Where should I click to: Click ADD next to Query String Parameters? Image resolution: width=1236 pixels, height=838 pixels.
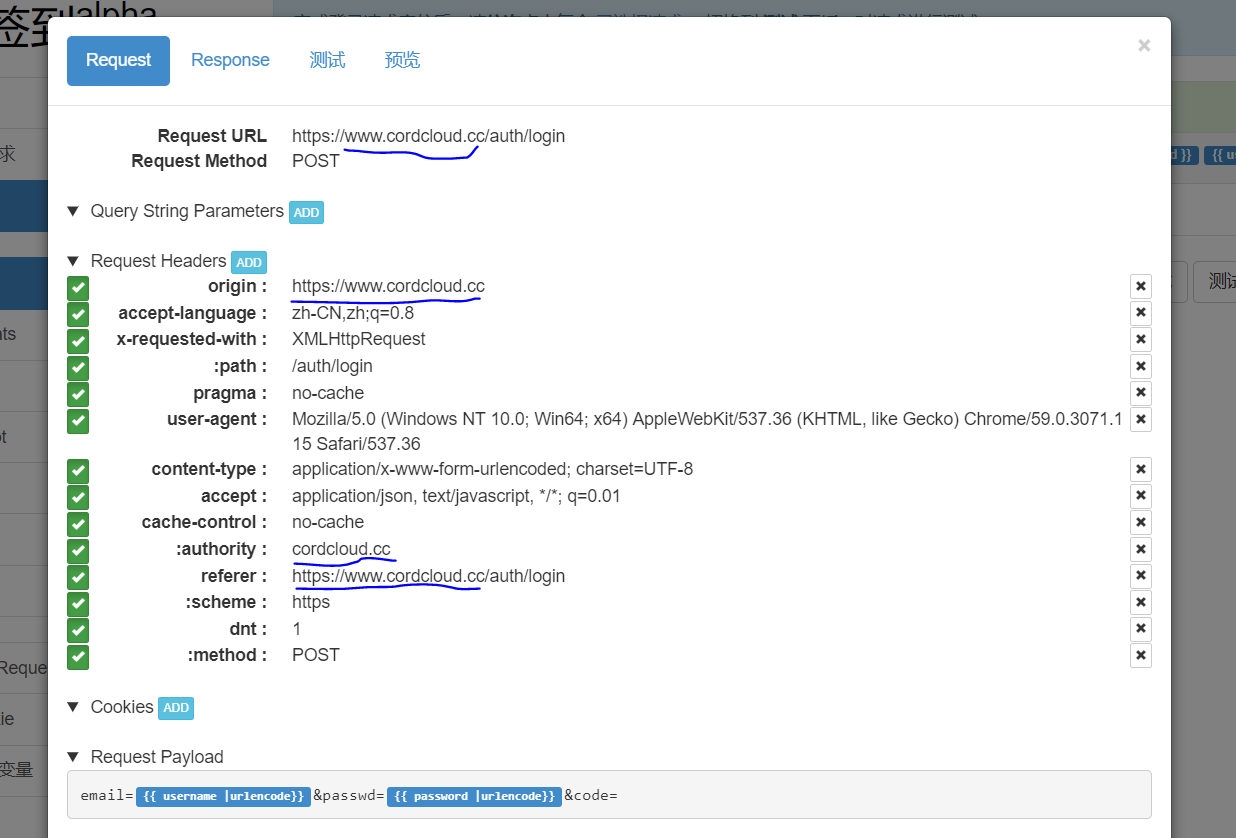pyautogui.click(x=306, y=212)
